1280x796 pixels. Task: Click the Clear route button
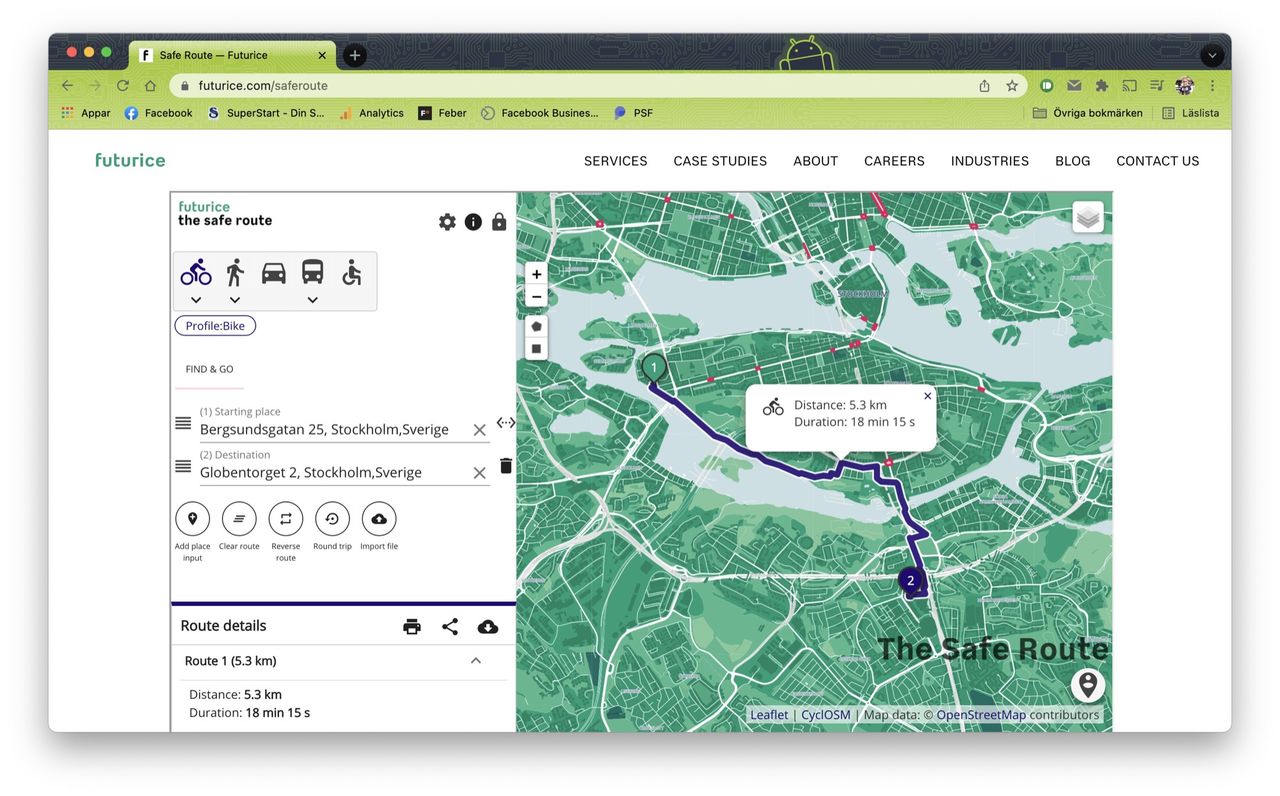[x=239, y=520]
